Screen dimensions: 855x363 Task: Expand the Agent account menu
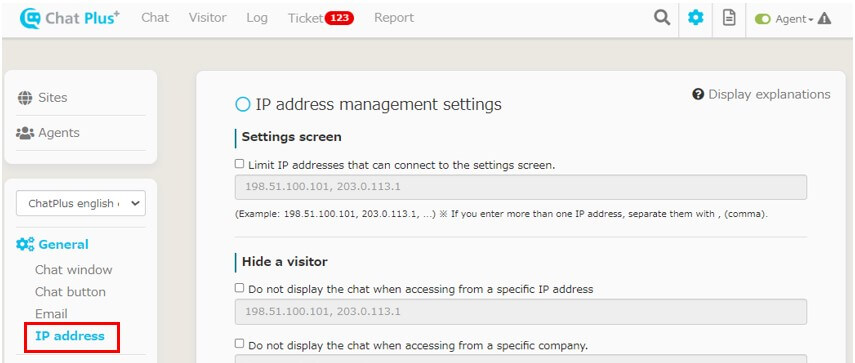point(794,19)
